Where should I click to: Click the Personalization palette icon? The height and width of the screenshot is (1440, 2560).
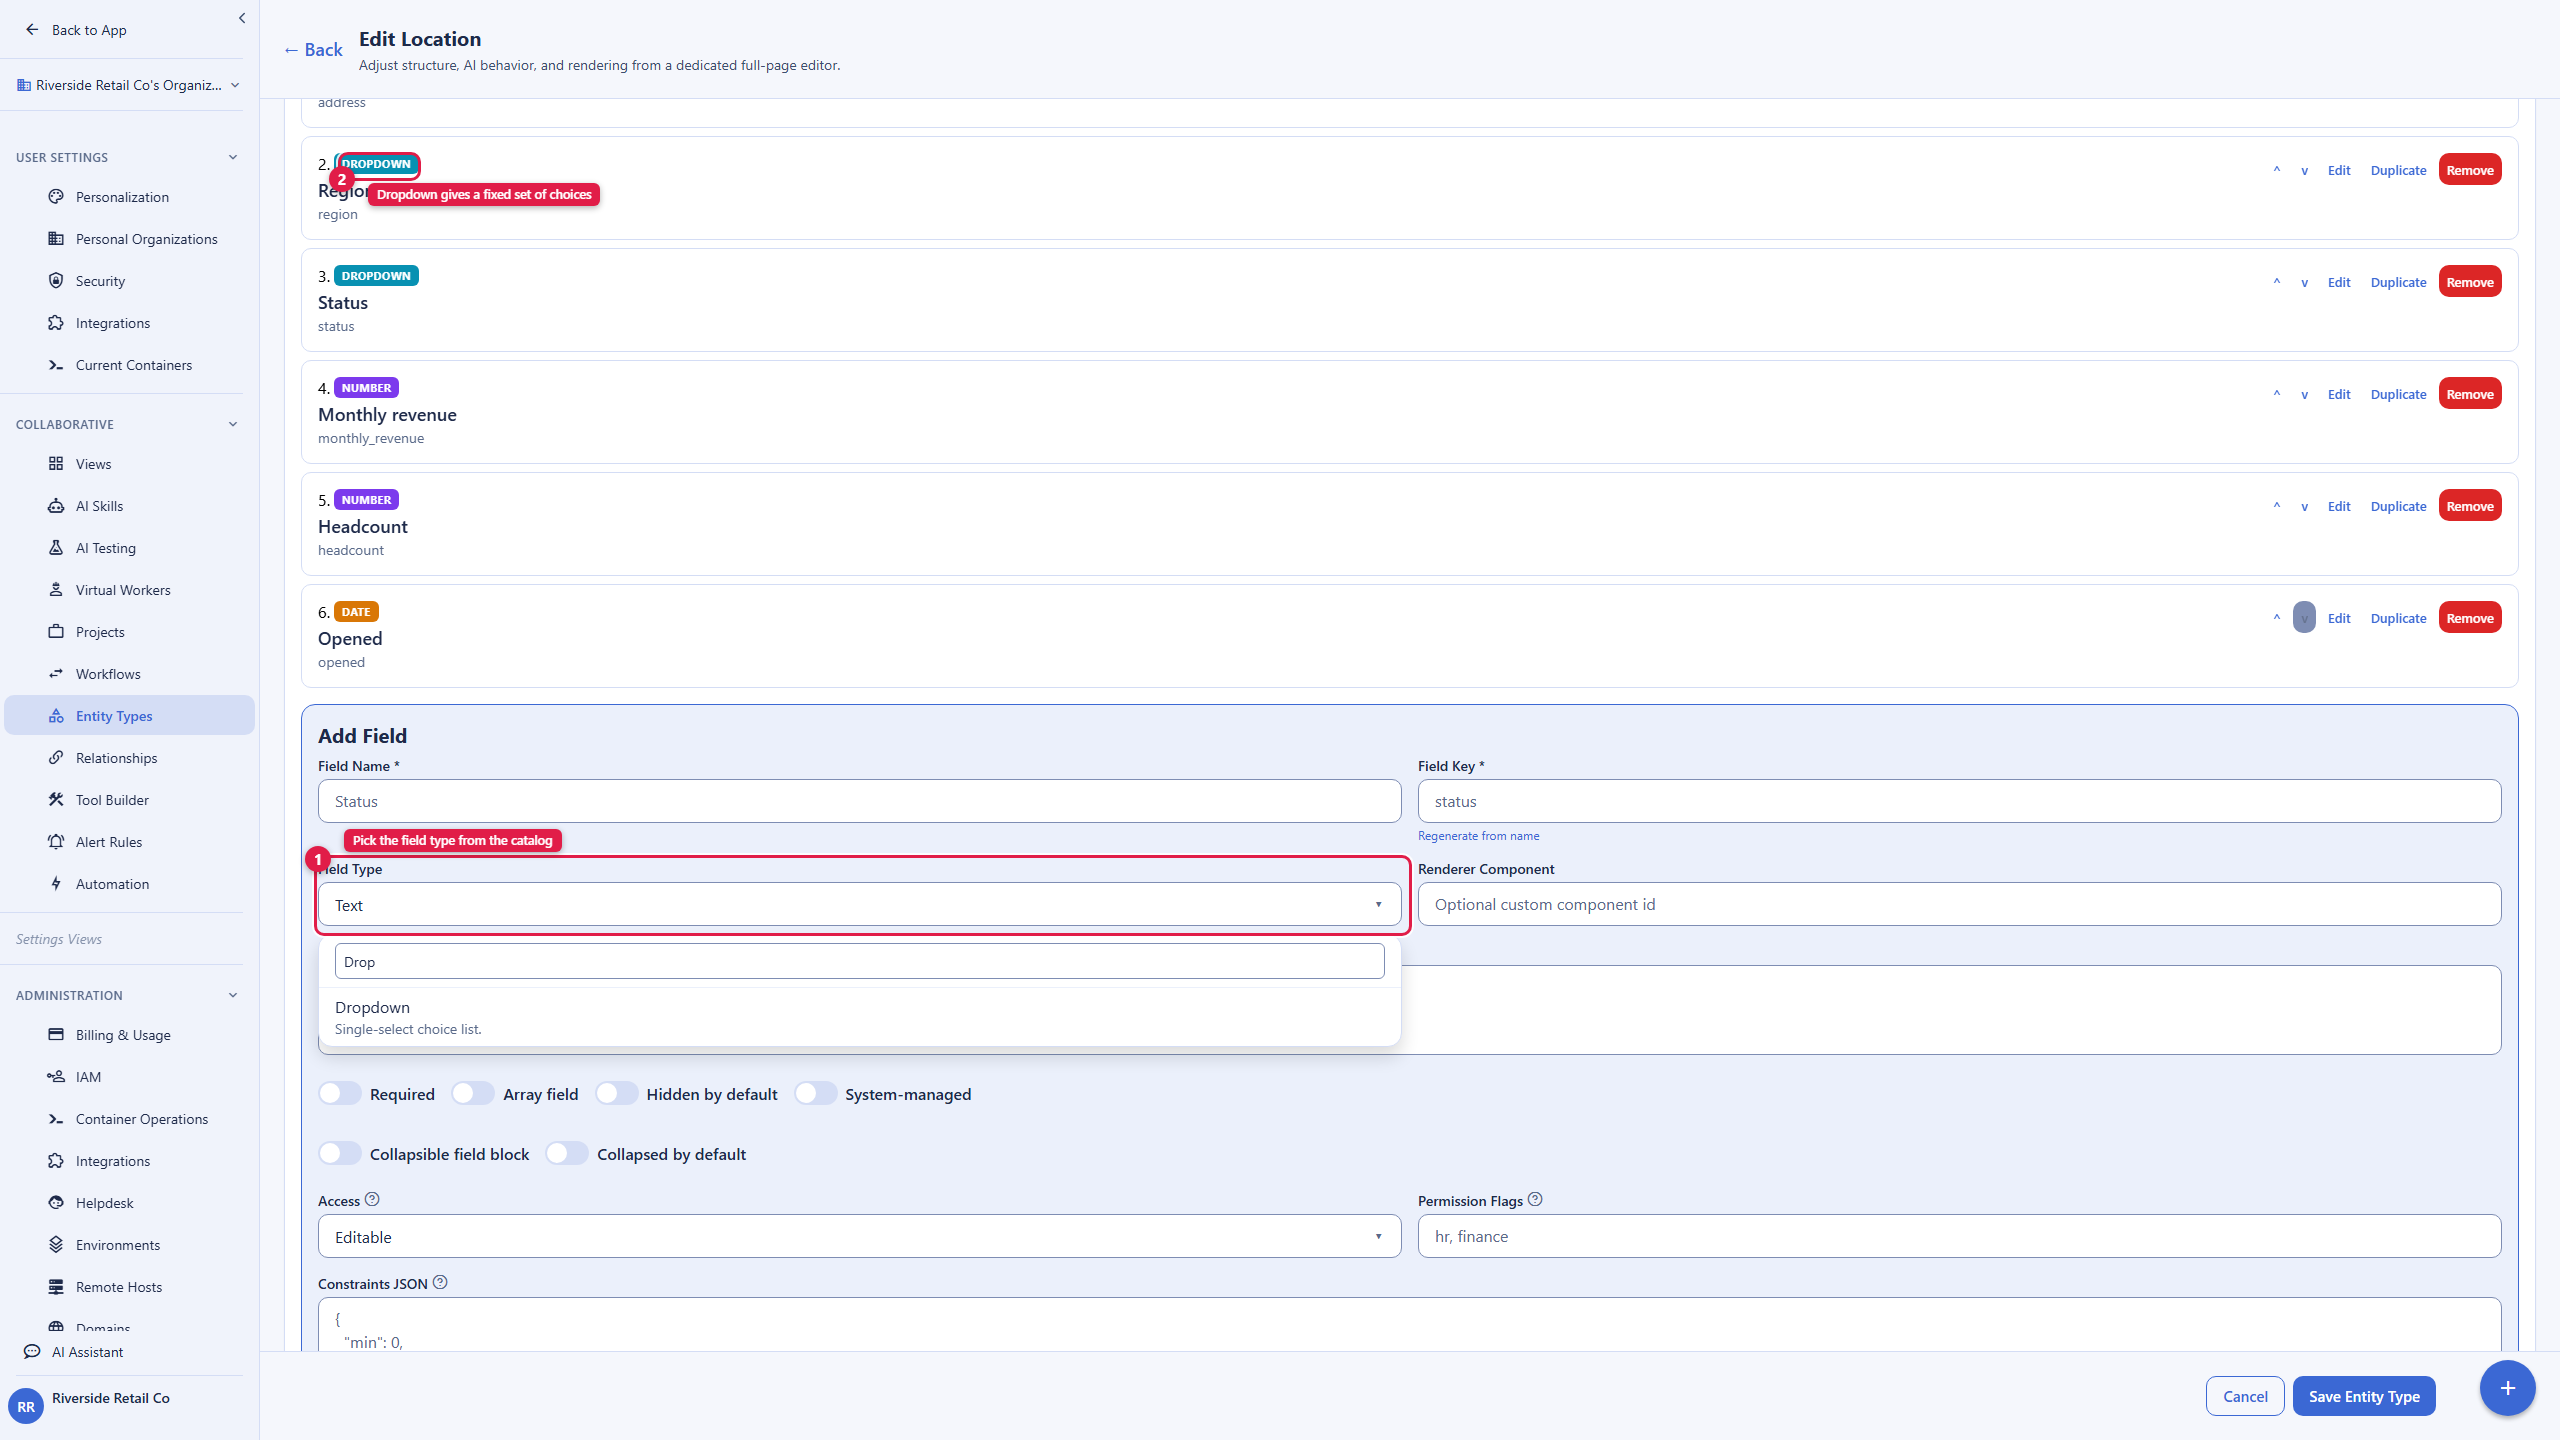pos(56,197)
